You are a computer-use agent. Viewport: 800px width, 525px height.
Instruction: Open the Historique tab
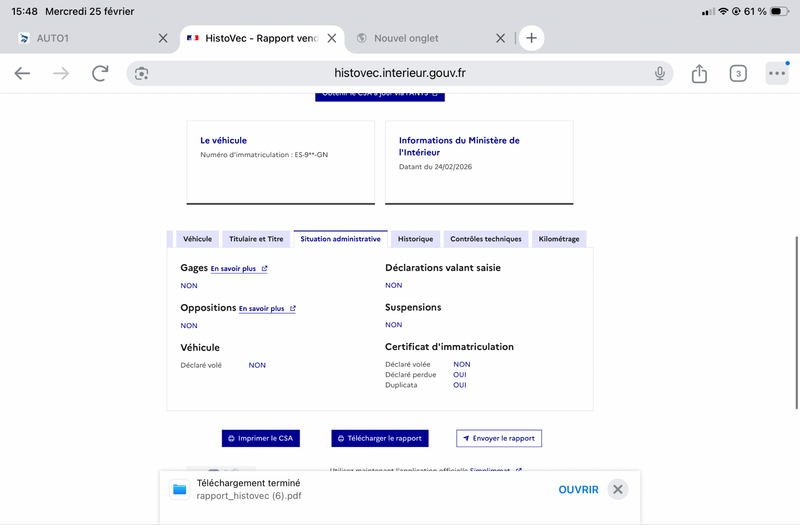click(415, 239)
